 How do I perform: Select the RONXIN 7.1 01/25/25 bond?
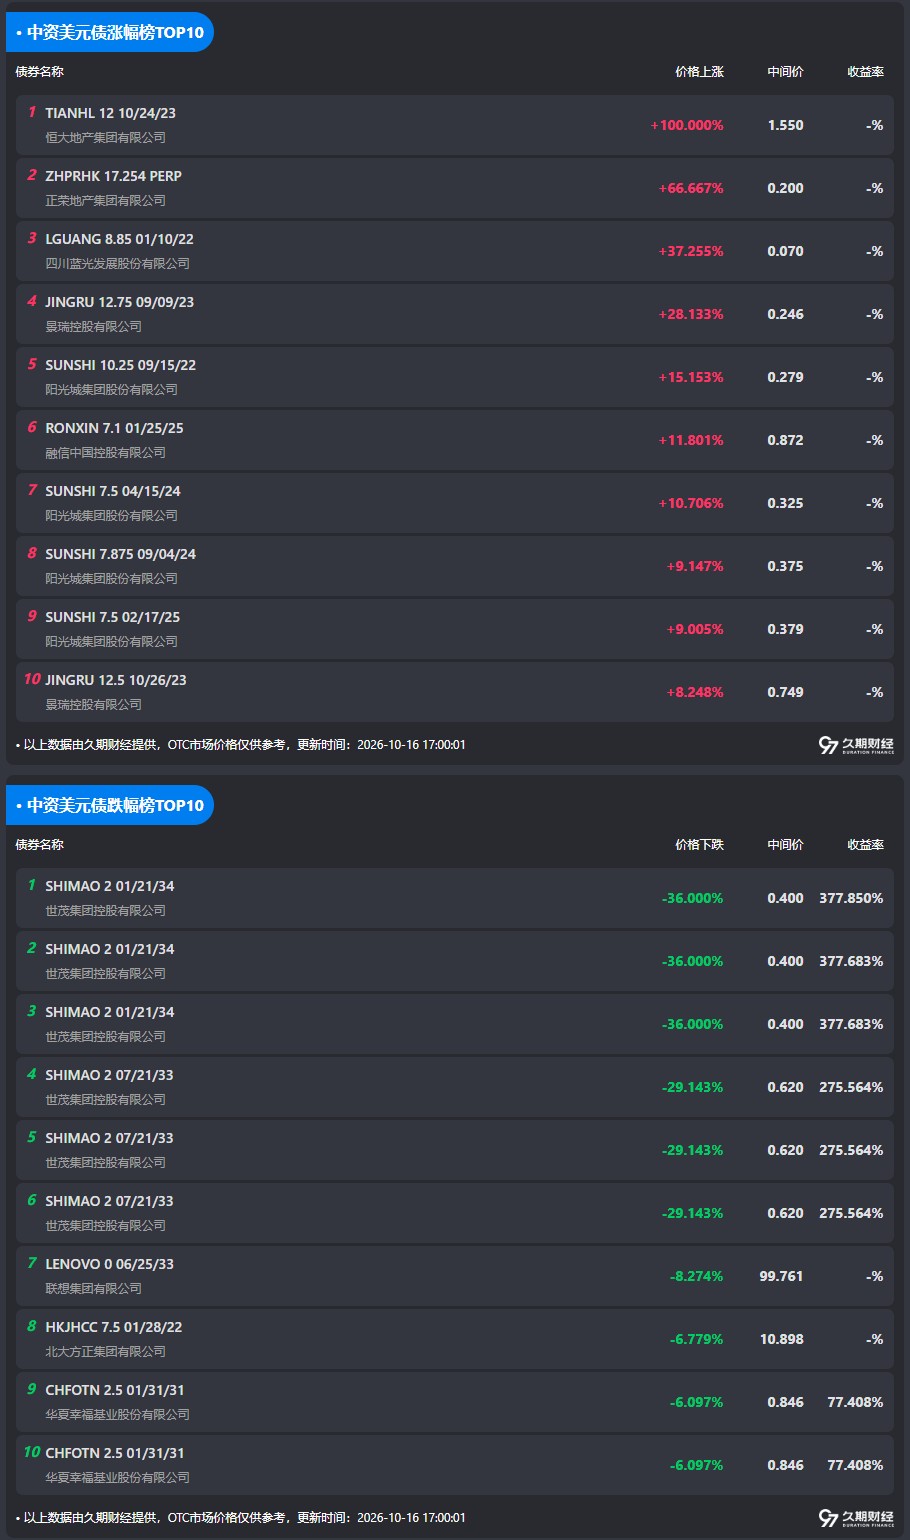click(455, 440)
